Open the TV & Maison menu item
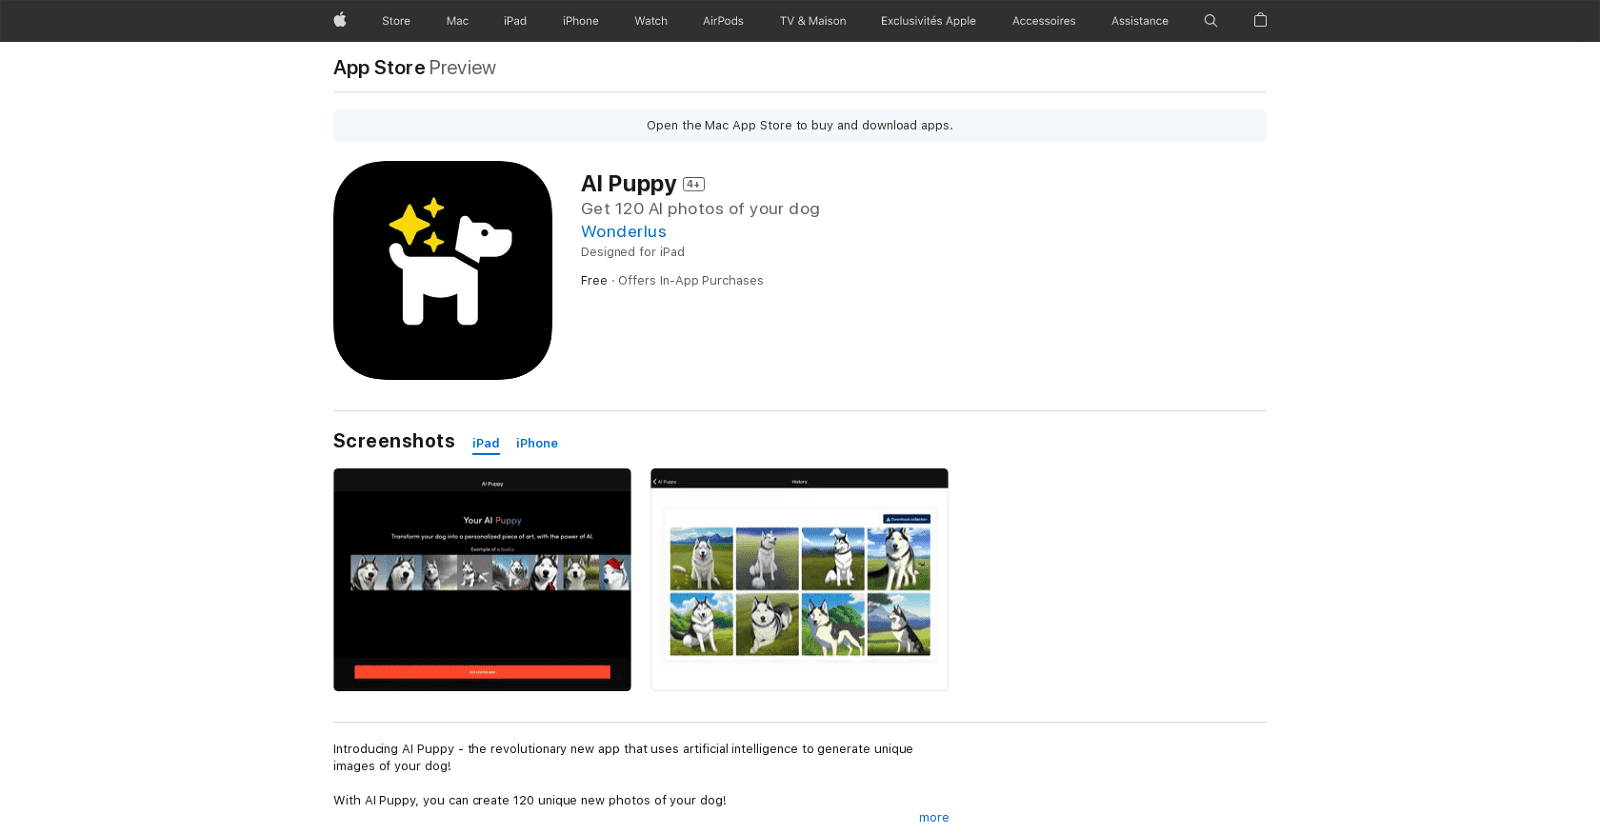This screenshot has width=1600, height=834. 813,21
